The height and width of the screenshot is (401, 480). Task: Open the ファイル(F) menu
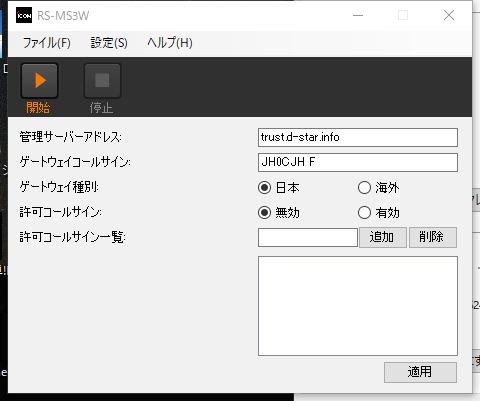pos(46,43)
